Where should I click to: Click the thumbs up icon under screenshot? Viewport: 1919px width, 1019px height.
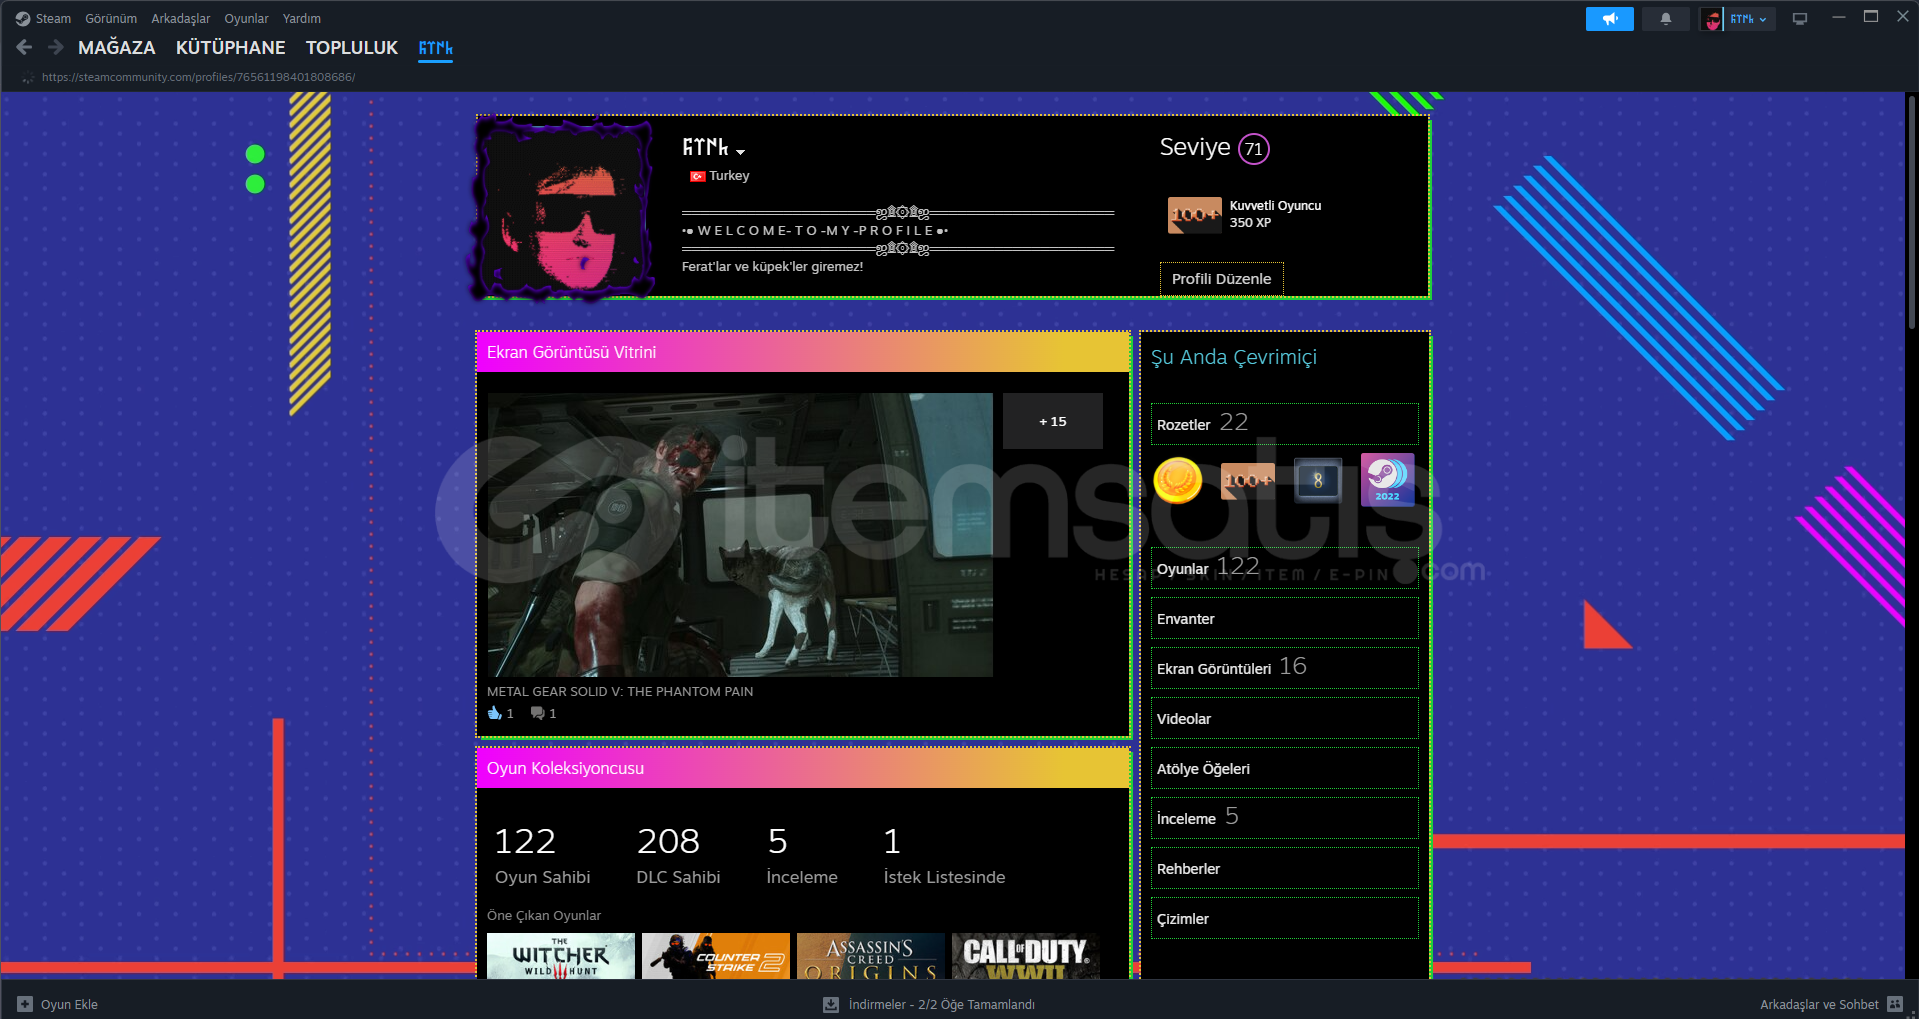point(495,713)
